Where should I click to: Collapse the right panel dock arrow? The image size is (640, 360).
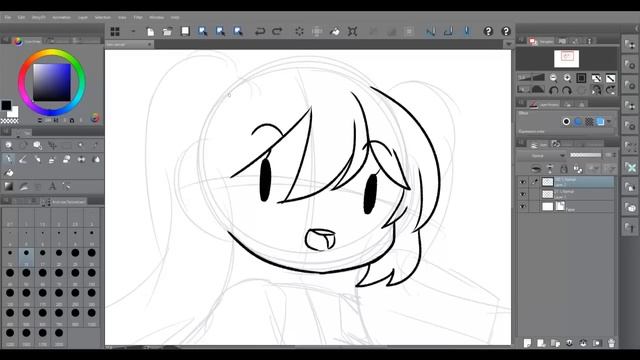click(x=636, y=28)
